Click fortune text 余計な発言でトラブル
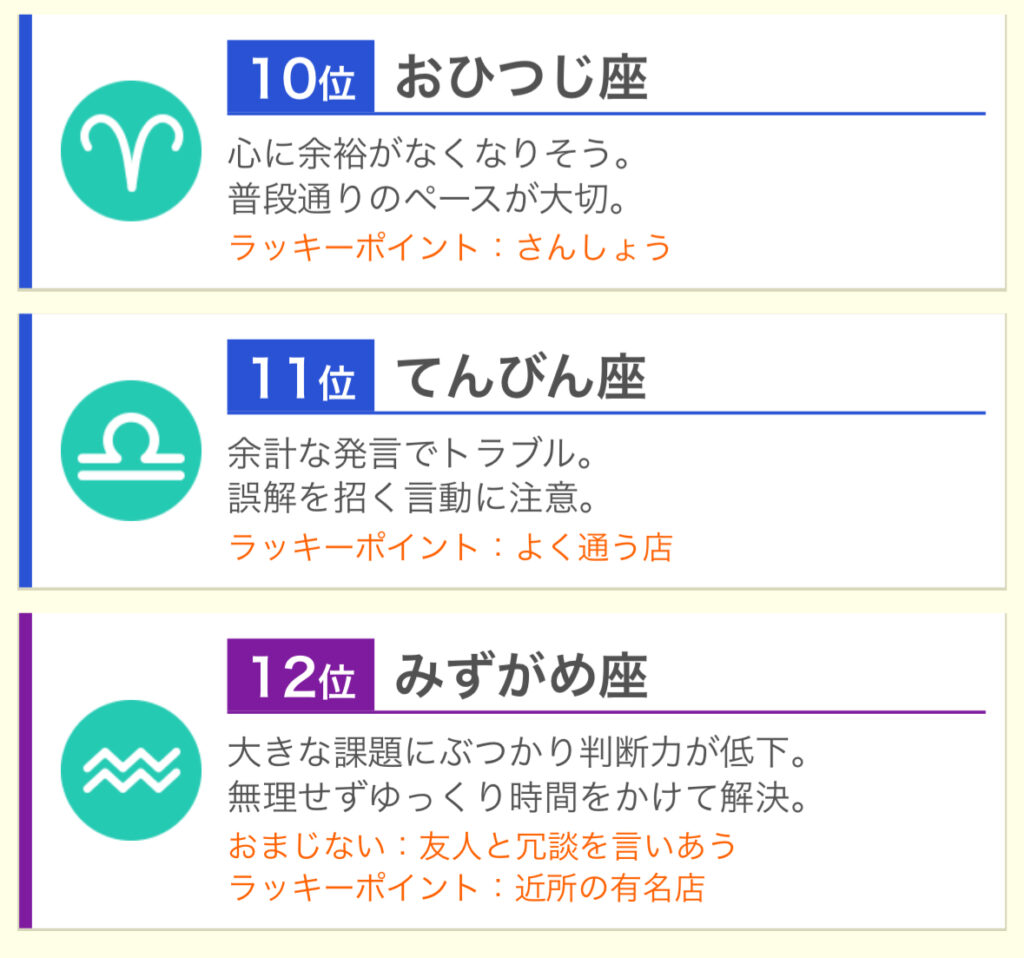The width and height of the screenshot is (1024, 958). 411,453
